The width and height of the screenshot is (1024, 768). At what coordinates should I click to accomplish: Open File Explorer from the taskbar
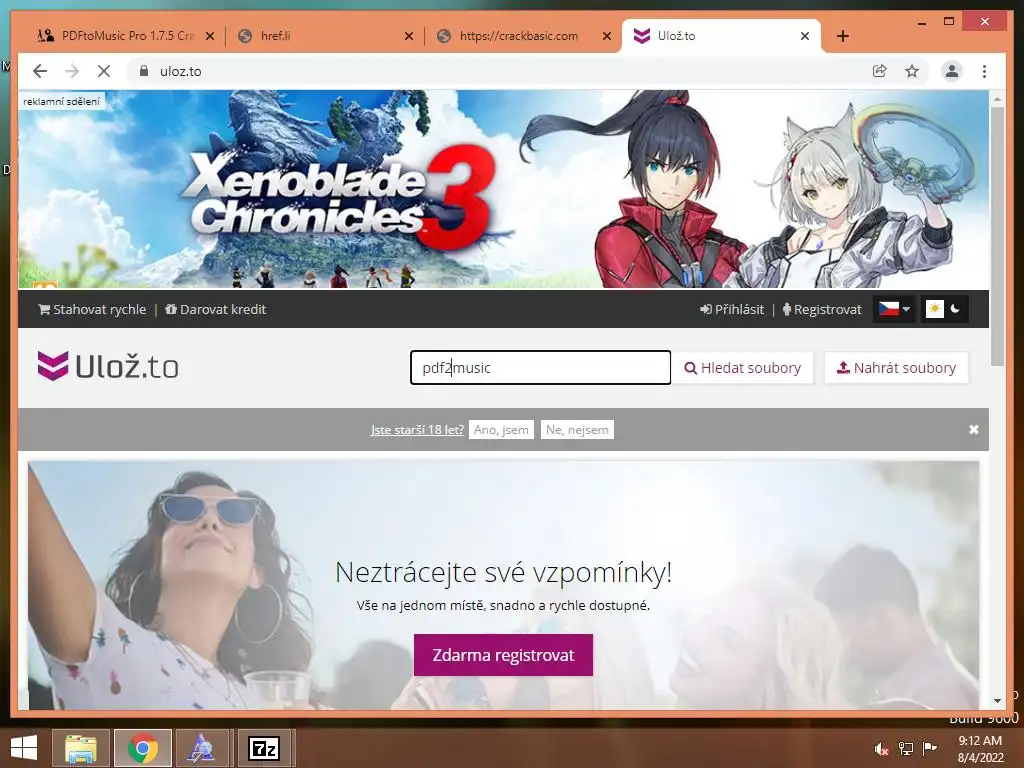click(81, 748)
